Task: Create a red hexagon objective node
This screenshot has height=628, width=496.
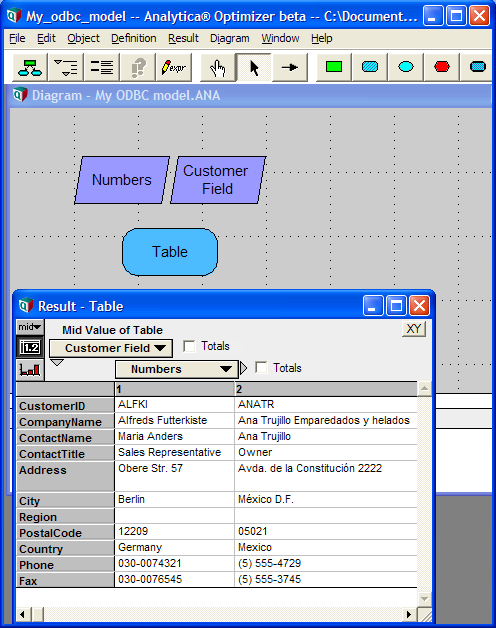Action: 442,67
